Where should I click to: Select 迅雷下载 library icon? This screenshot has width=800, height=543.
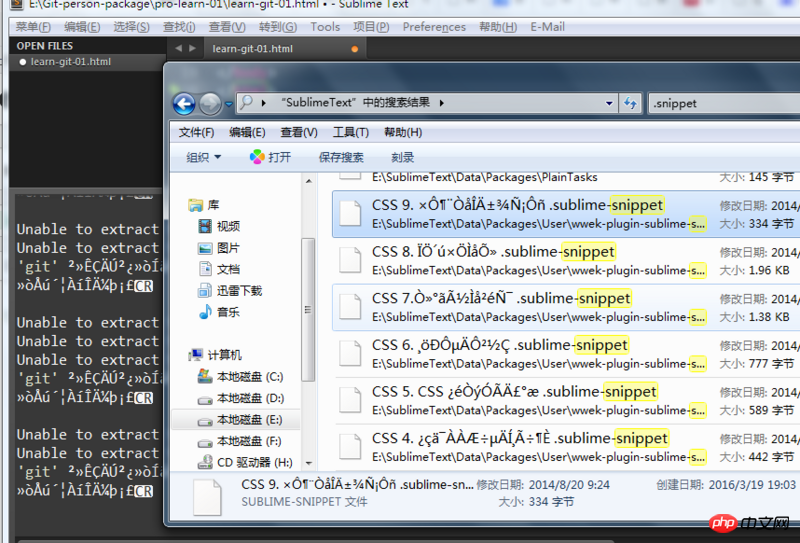coord(205,290)
